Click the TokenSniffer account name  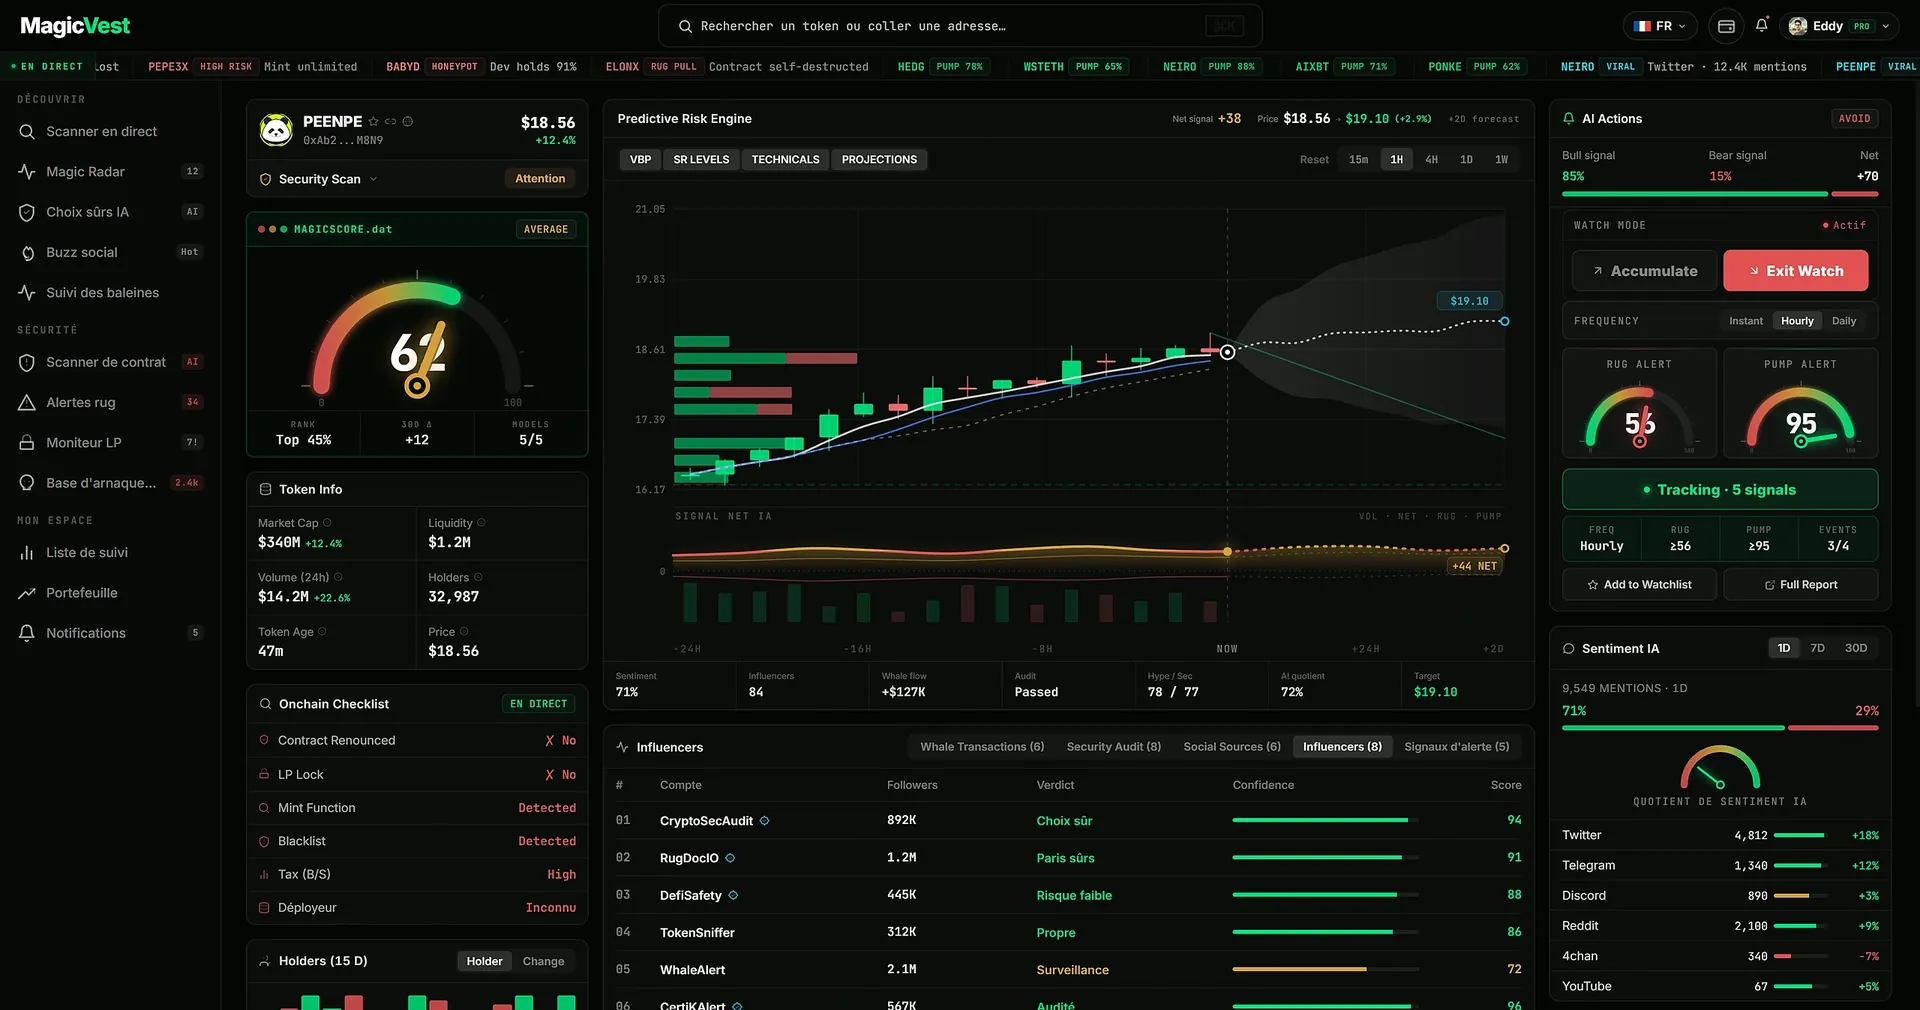tap(697, 933)
